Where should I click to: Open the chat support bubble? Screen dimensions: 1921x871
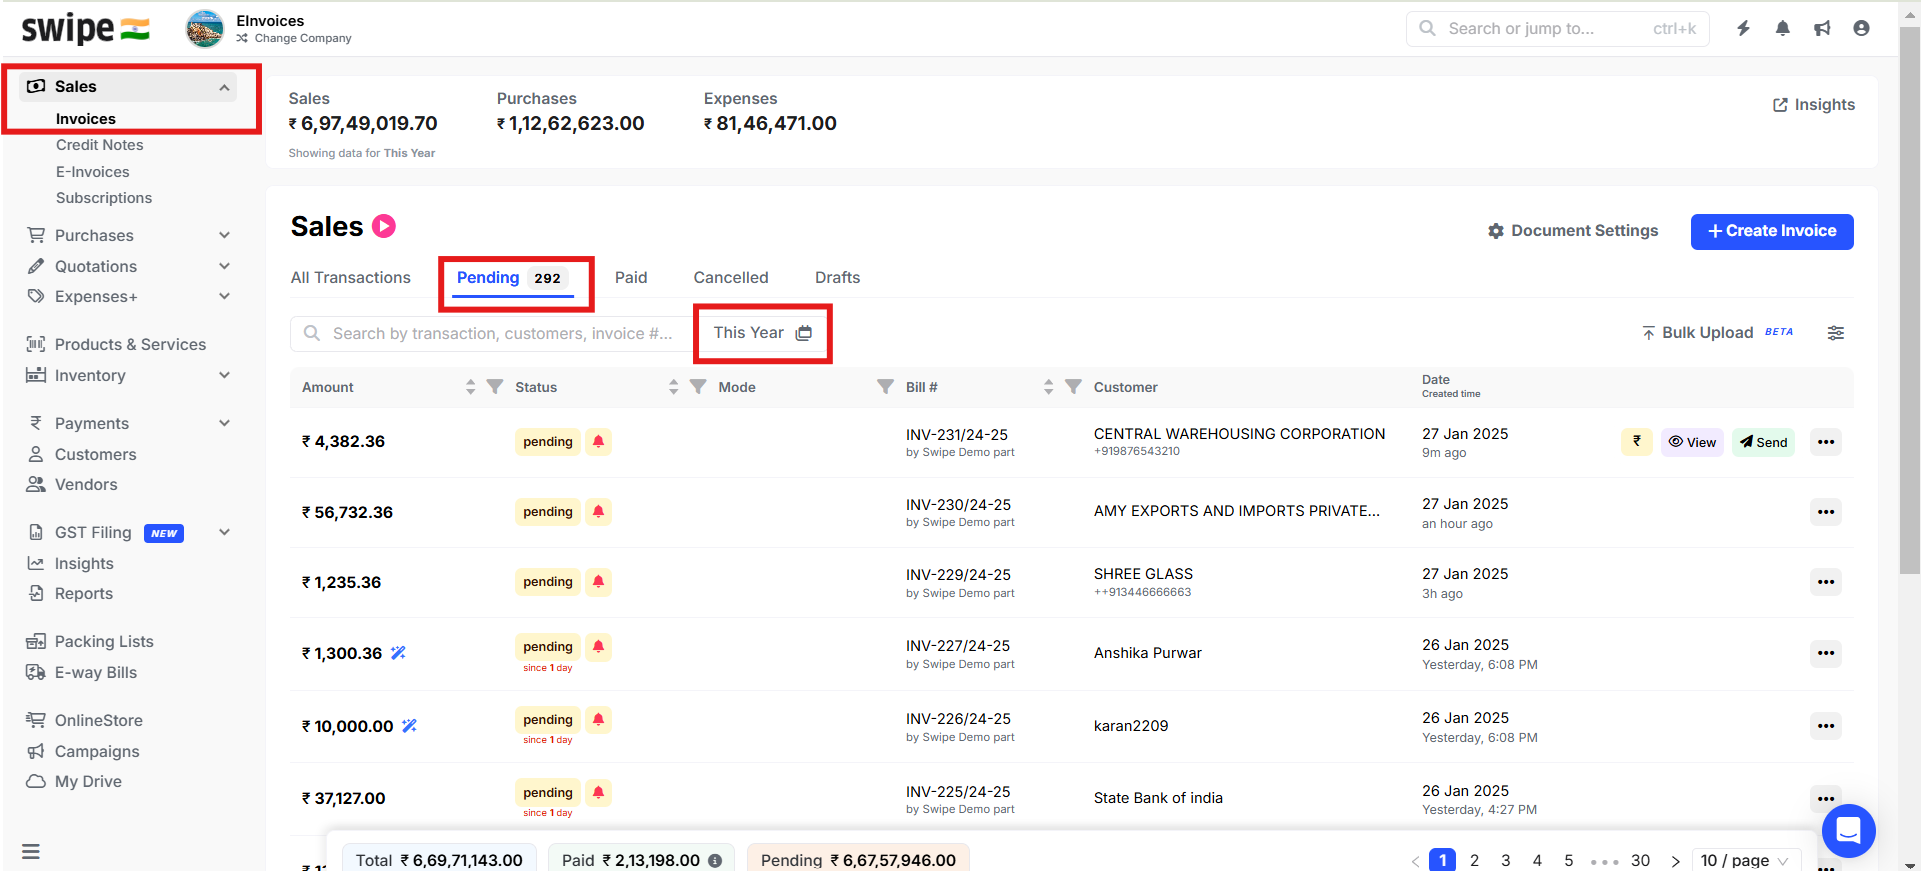tap(1848, 830)
